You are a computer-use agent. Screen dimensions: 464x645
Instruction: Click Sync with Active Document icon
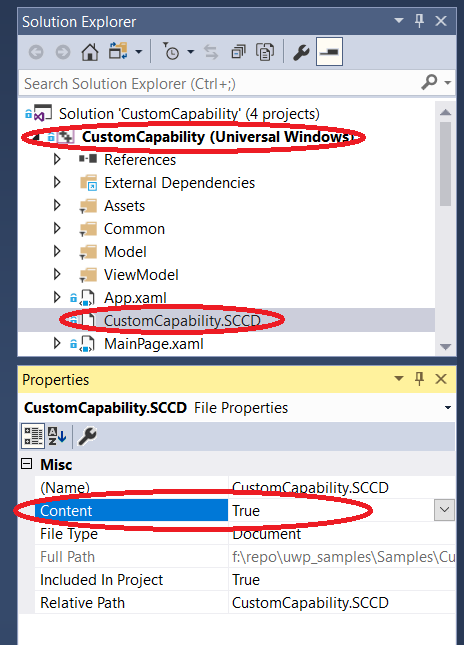point(211,52)
